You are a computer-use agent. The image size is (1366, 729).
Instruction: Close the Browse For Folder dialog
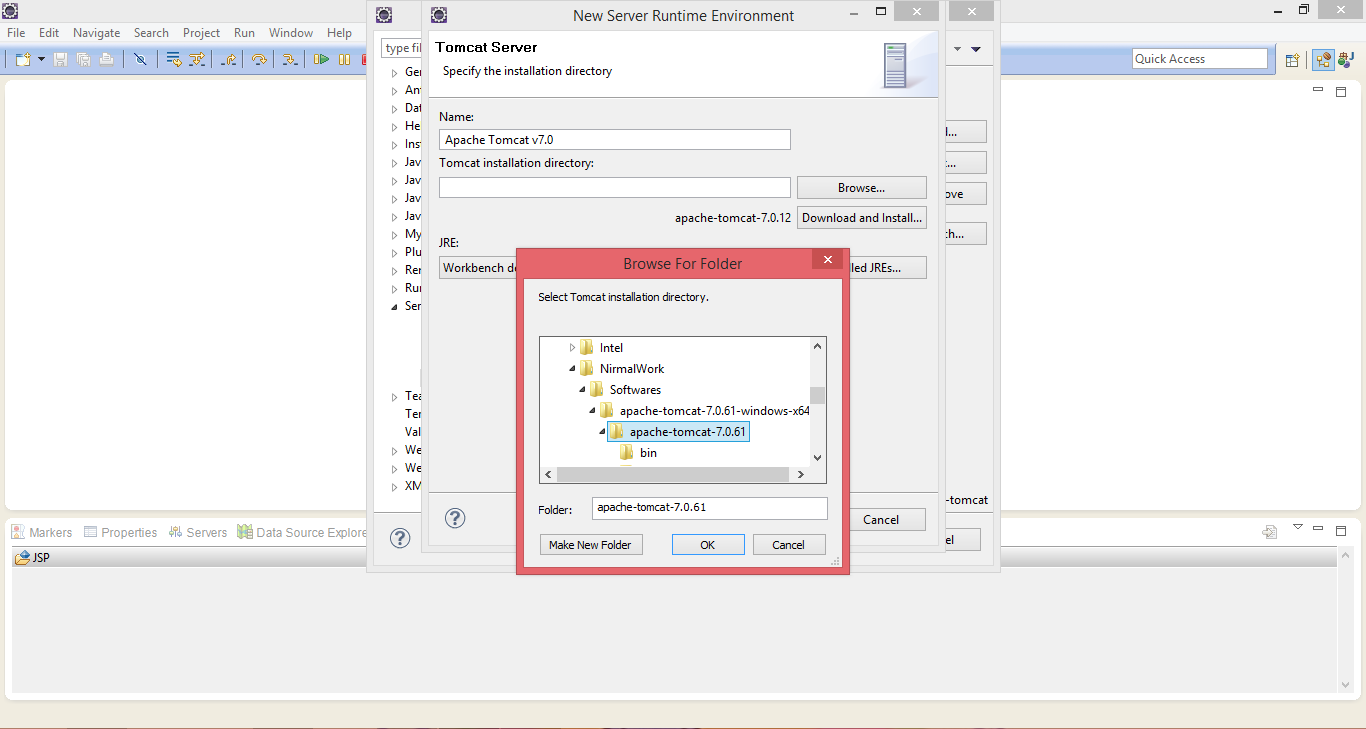(x=827, y=260)
